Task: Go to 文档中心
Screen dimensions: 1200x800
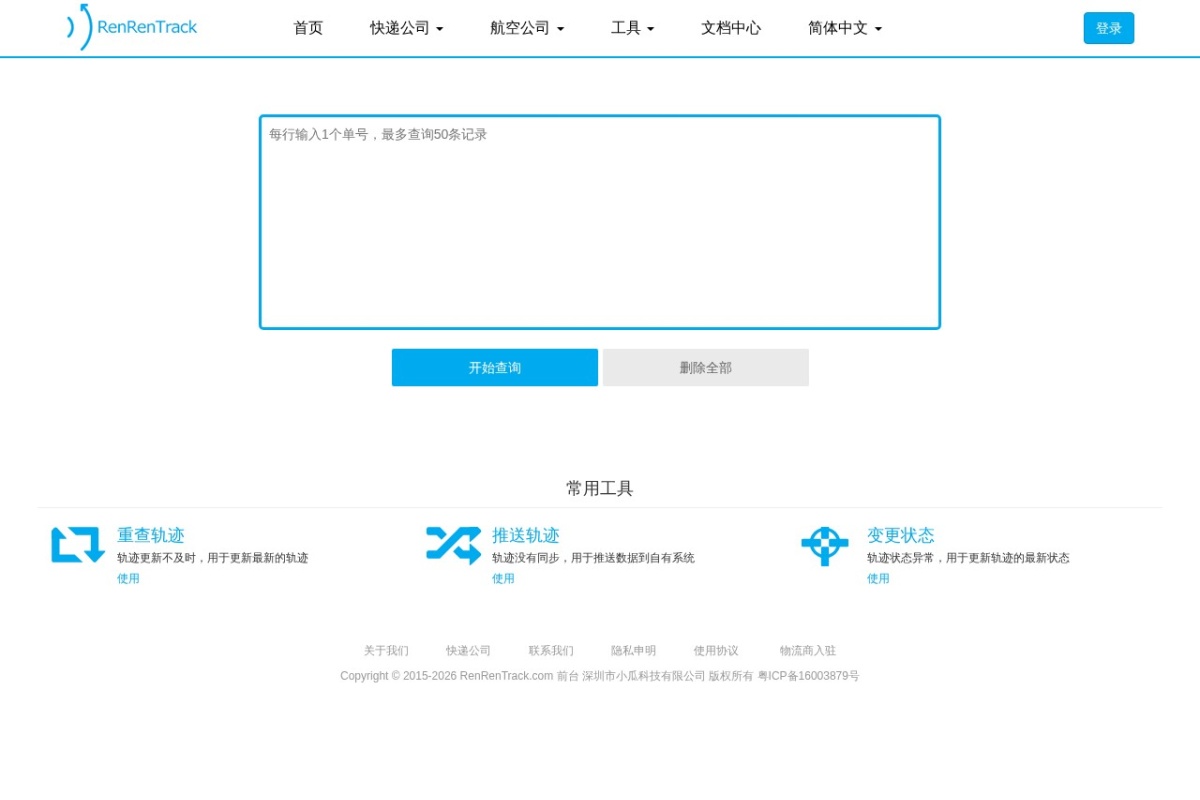Action: [731, 28]
